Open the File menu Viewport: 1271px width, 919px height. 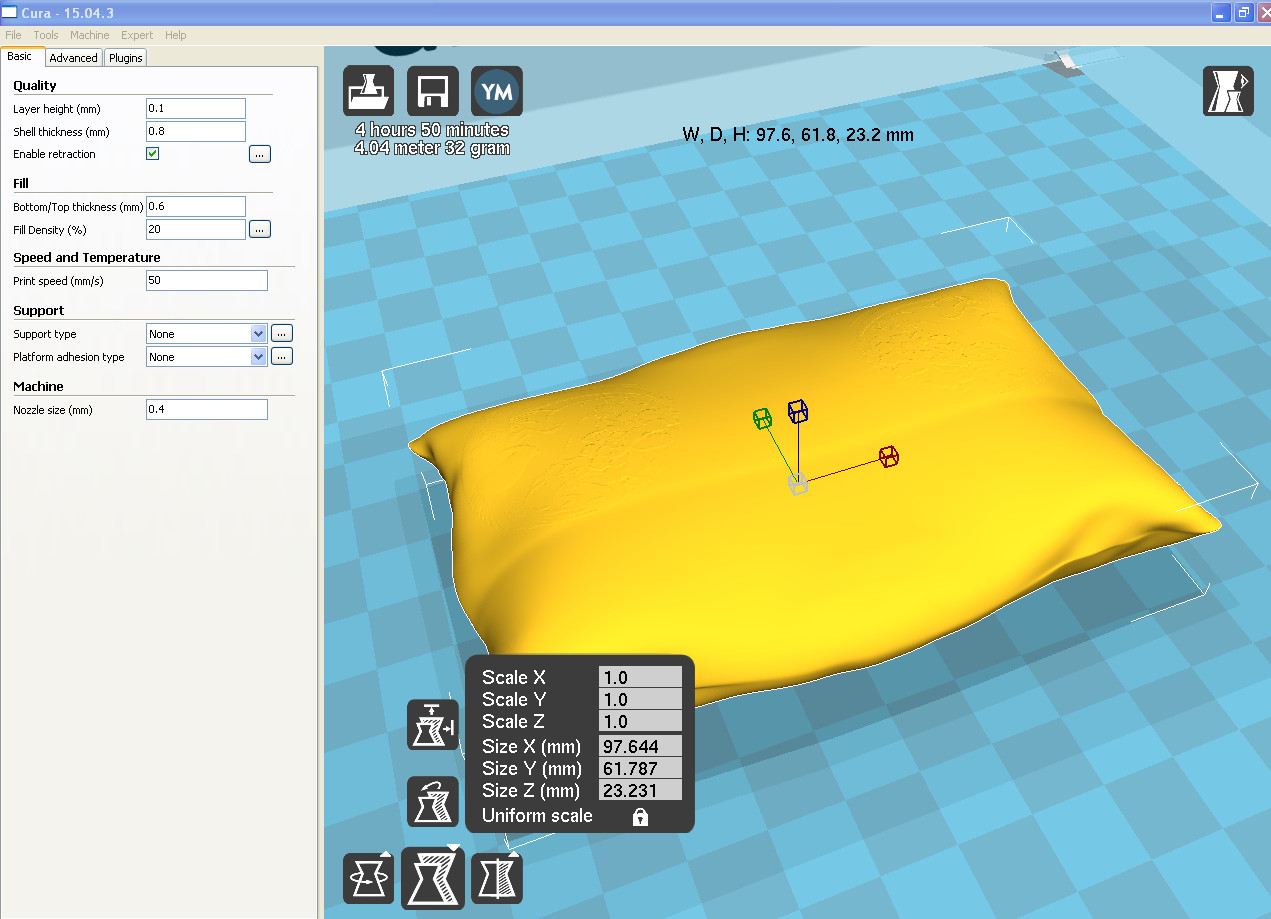coord(13,35)
